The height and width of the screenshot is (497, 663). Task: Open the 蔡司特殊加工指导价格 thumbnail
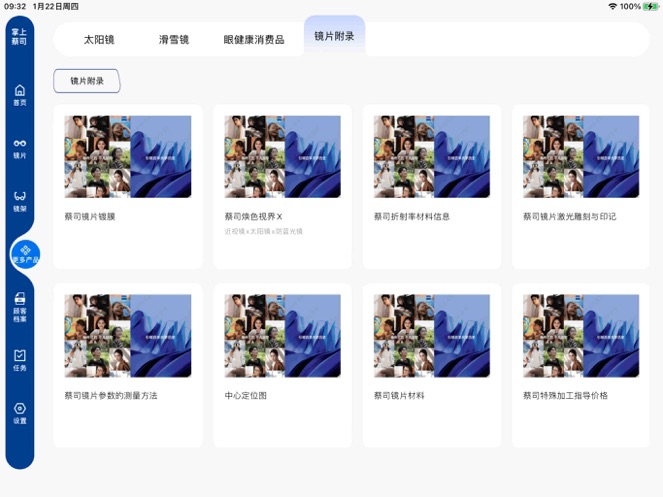581,336
